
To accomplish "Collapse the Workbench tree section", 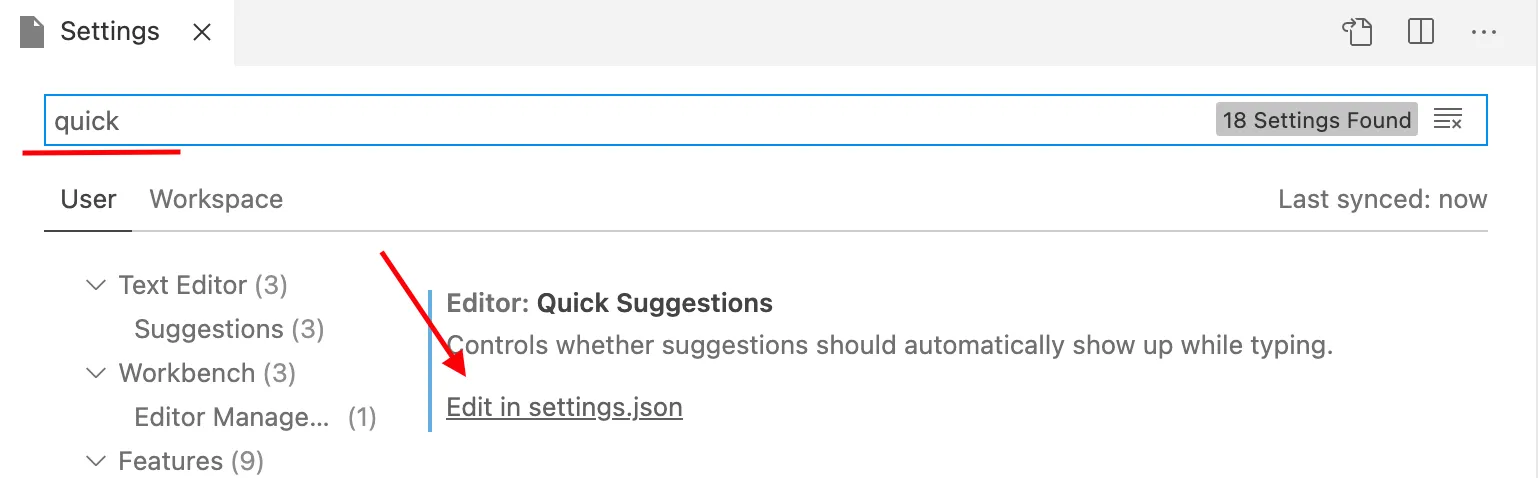I will click(x=96, y=373).
